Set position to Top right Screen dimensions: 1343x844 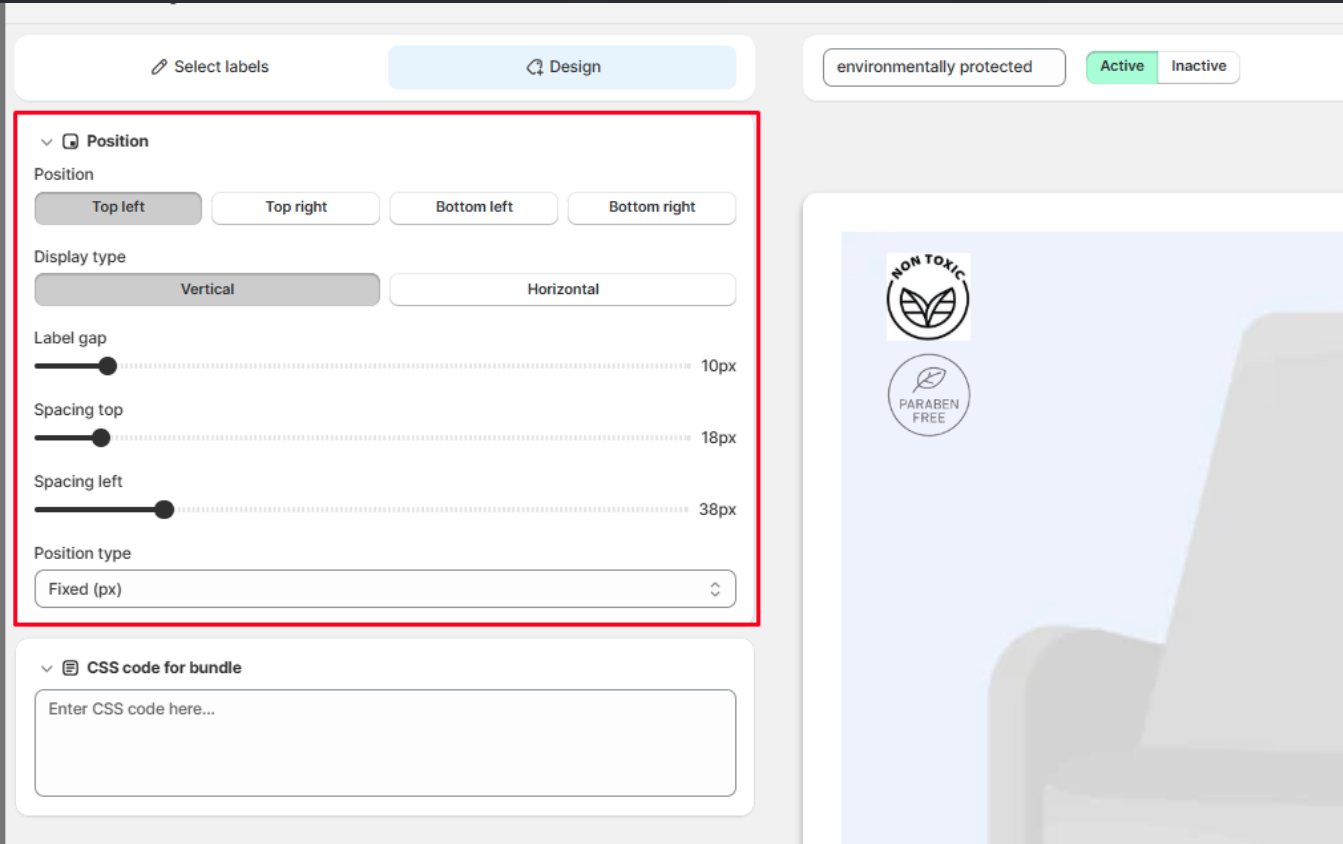tap(296, 208)
